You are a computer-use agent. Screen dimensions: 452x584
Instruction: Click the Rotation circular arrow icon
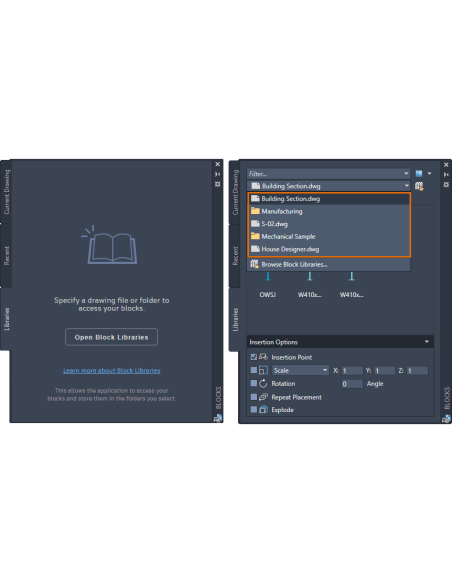tap(263, 383)
